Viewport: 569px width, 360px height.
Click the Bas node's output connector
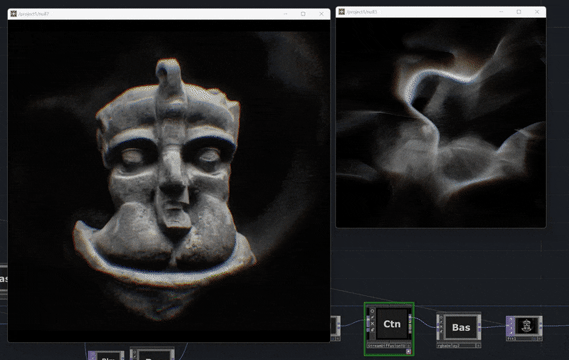(479, 326)
